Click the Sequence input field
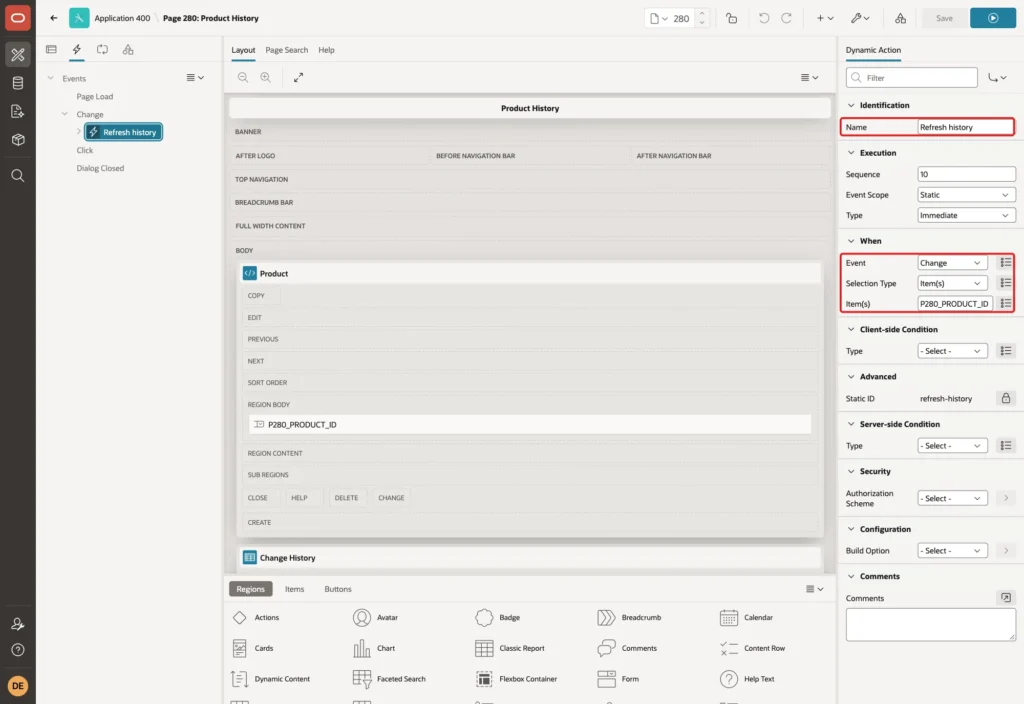The image size is (1024, 704). (966, 174)
